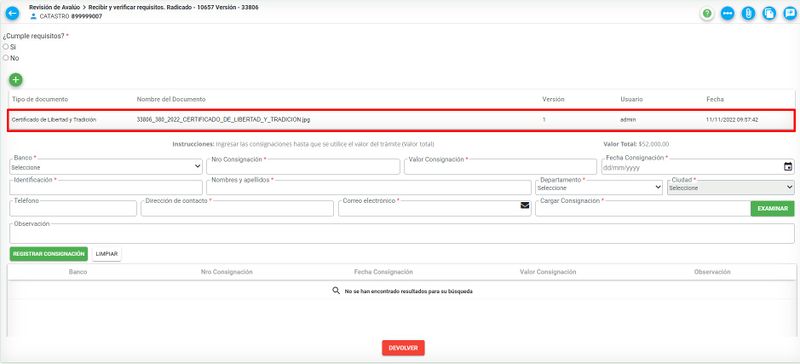The image size is (800, 364).
Task: Open the Banco dropdown
Action: click(106, 166)
